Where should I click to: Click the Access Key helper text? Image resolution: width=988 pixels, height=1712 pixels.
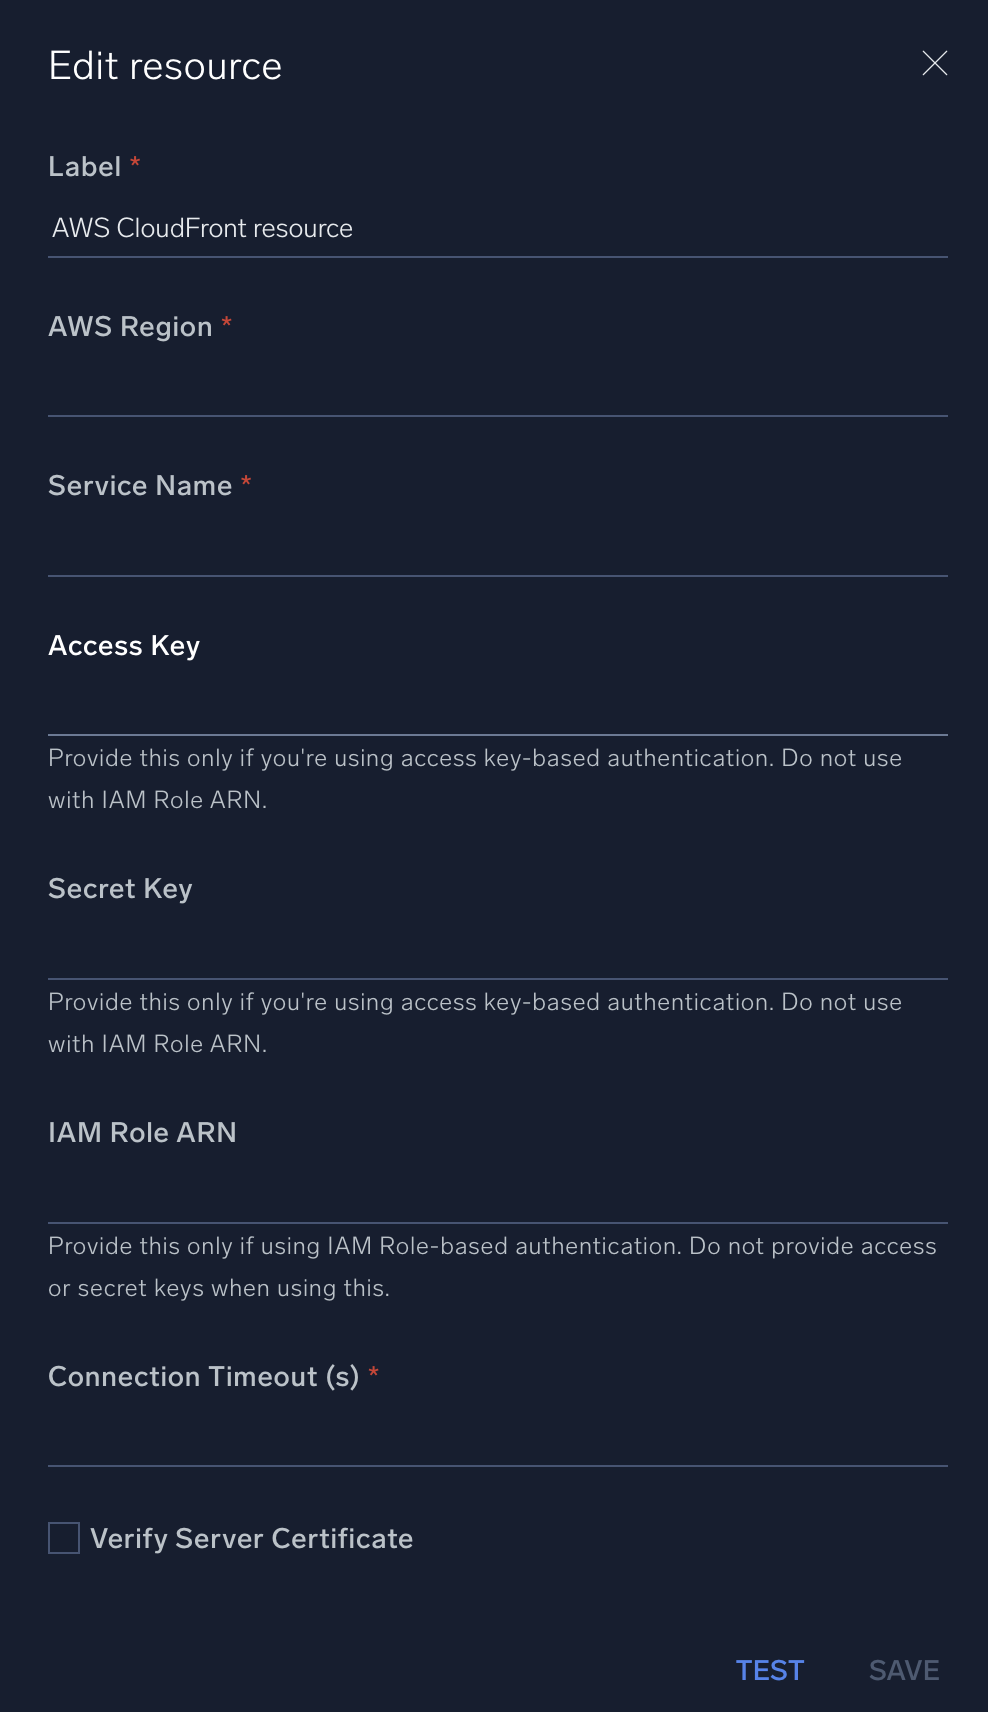pyautogui.click(x=474, y=778)
